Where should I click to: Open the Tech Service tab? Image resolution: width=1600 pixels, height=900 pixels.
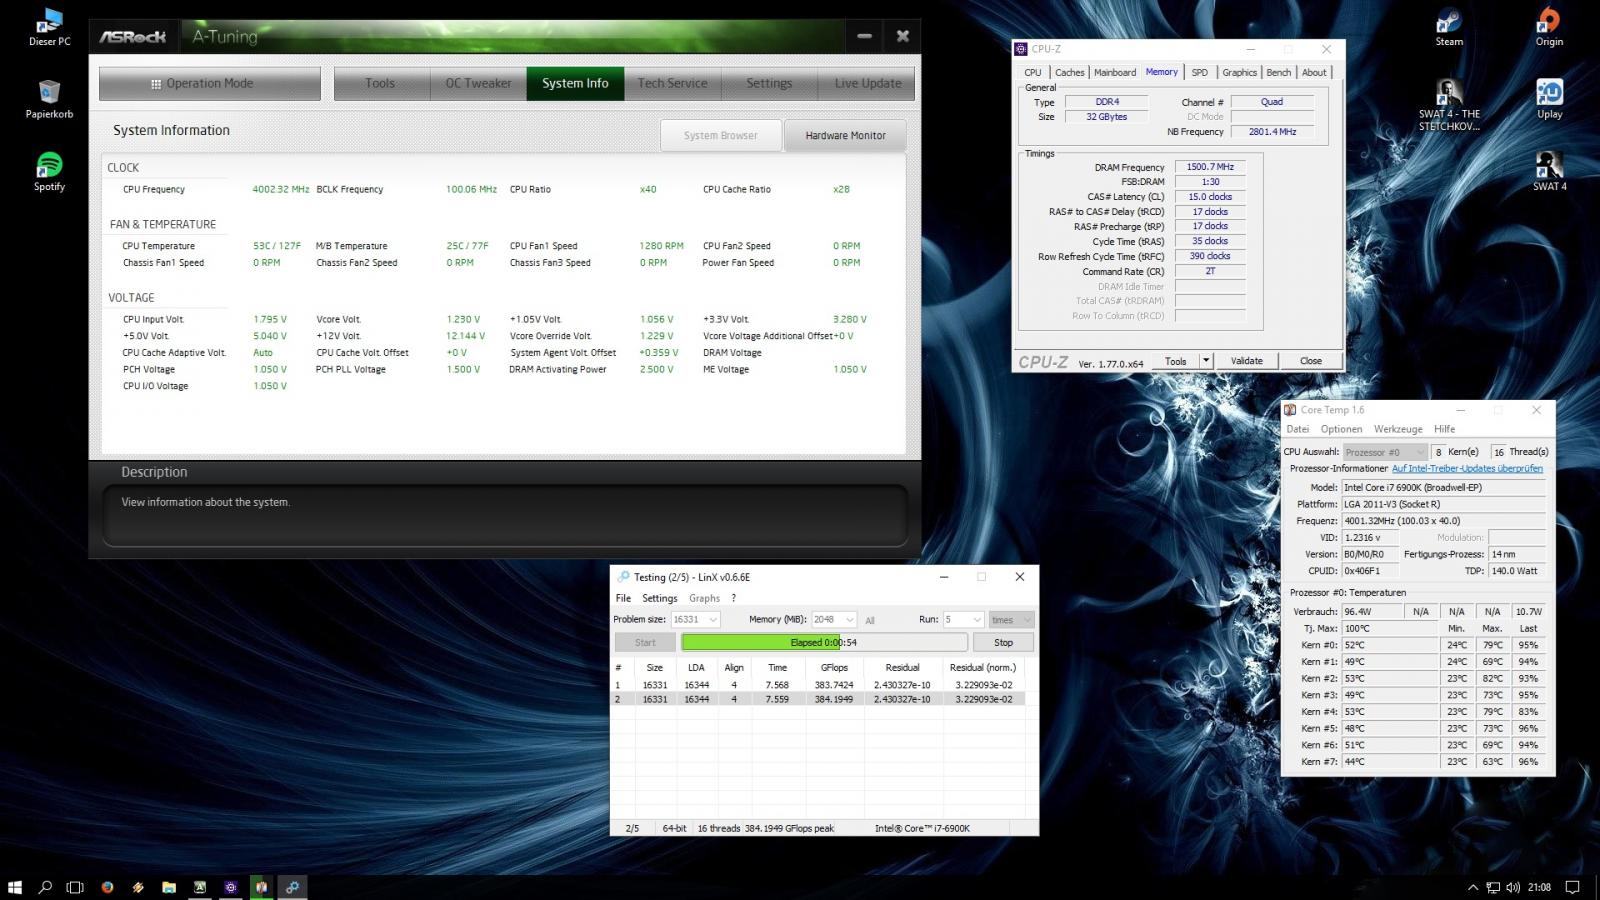click(672, 84)
